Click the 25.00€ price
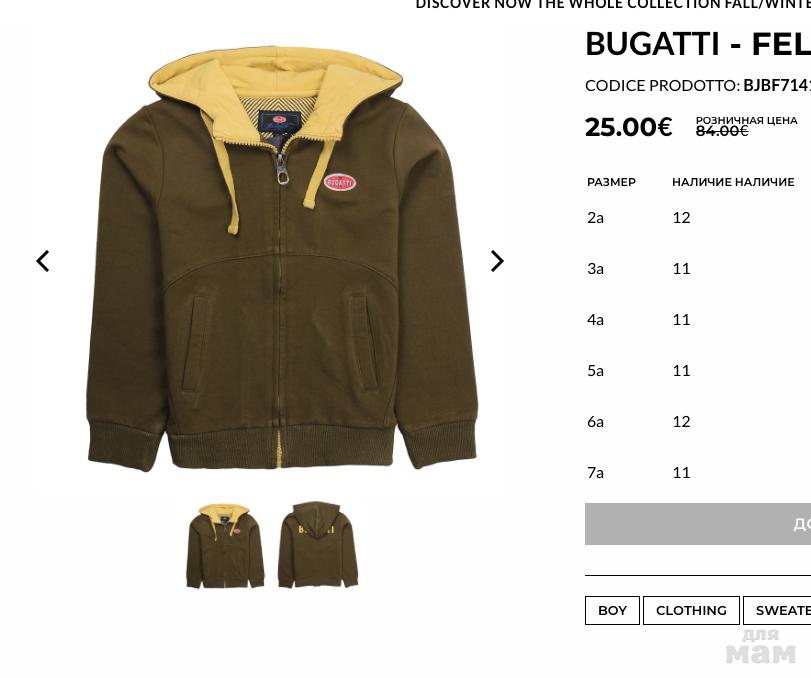Viewport: 811px width, 678px height. click(x=628, y=127)
